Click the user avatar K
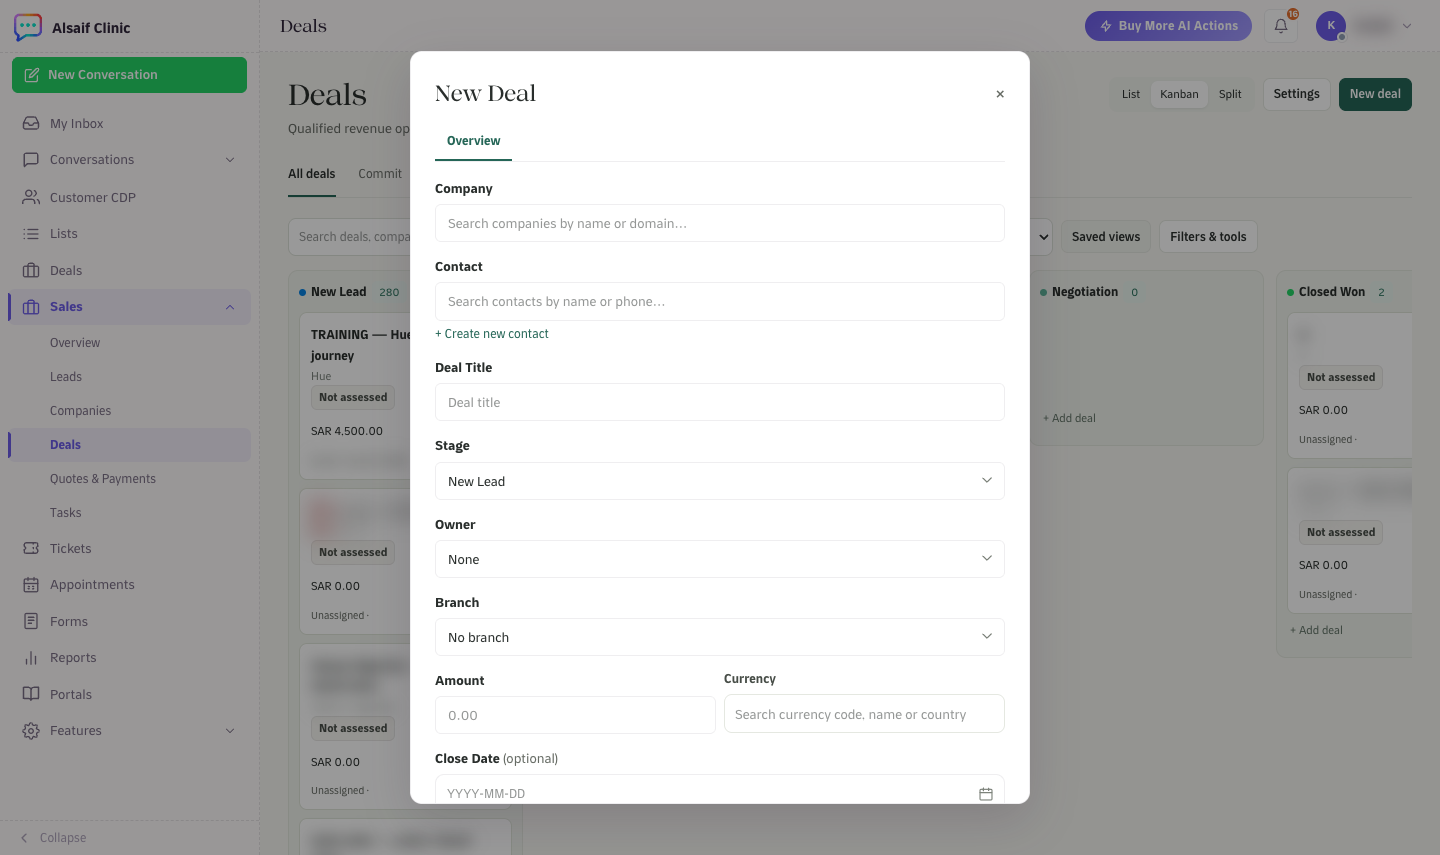Screen dimensions: 1440x855 (1331, 26)
